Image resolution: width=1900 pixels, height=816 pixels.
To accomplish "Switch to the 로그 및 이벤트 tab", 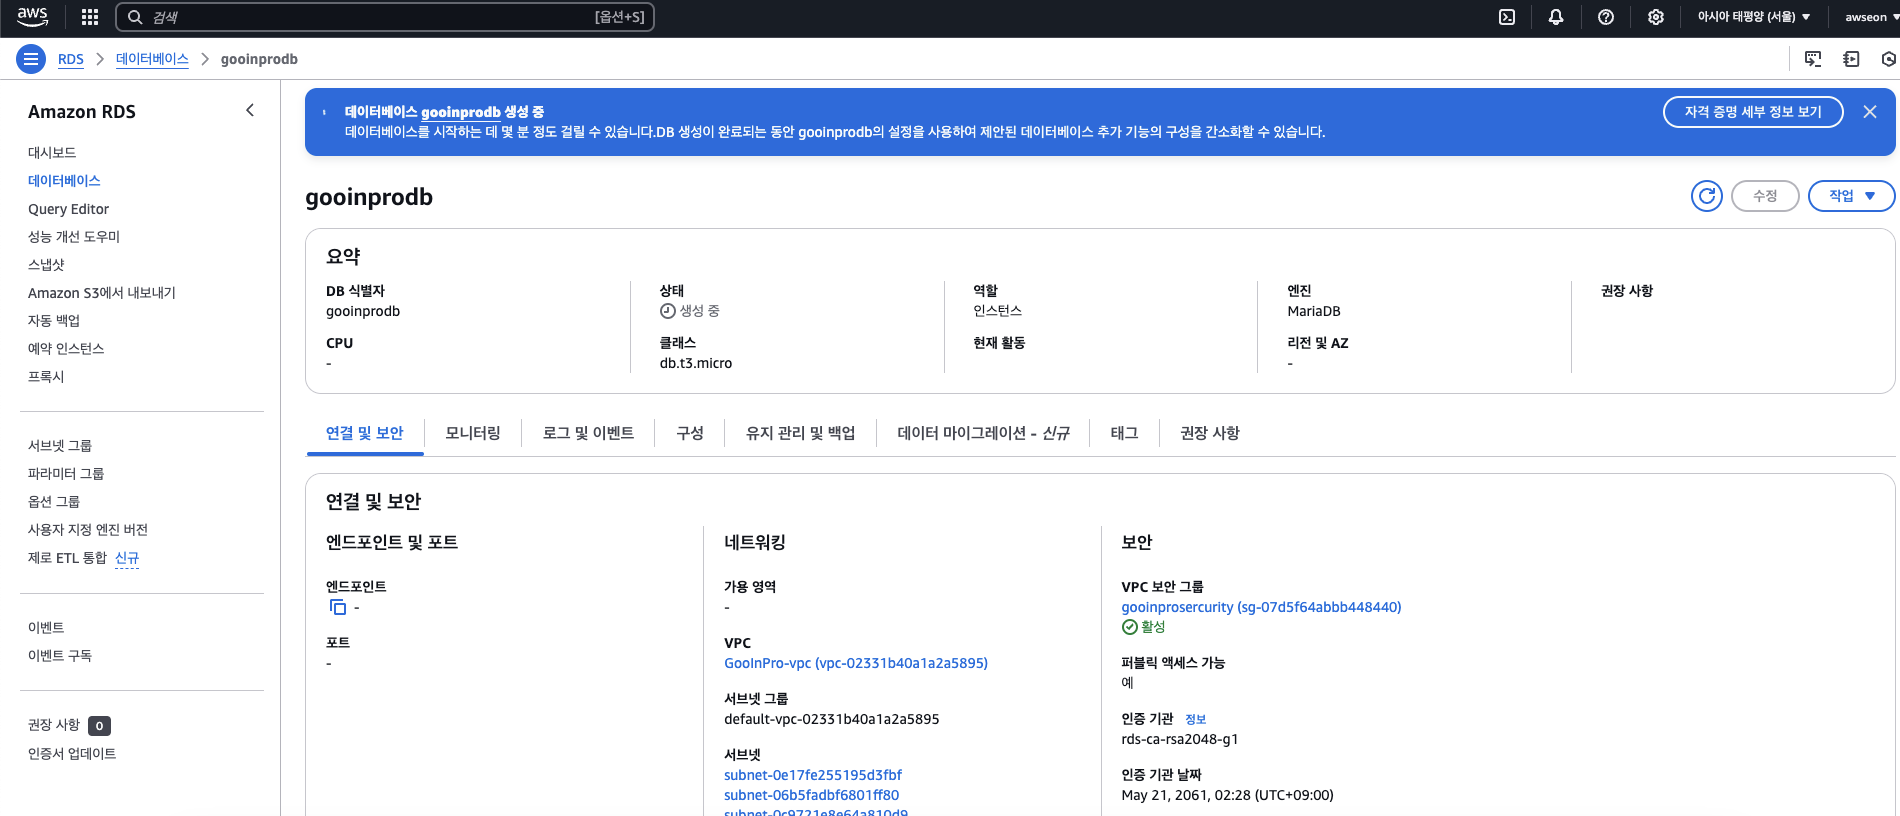I will click(588, 433).
